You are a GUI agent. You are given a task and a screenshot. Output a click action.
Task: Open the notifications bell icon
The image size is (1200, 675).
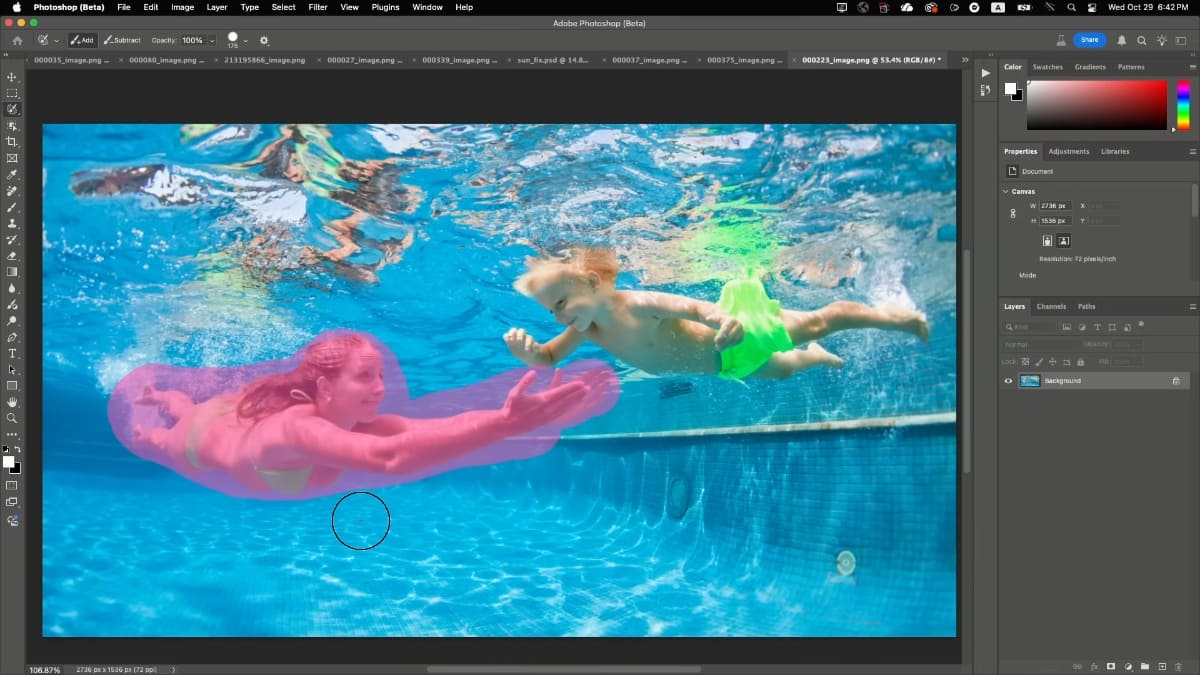[x=1122, y=40]
